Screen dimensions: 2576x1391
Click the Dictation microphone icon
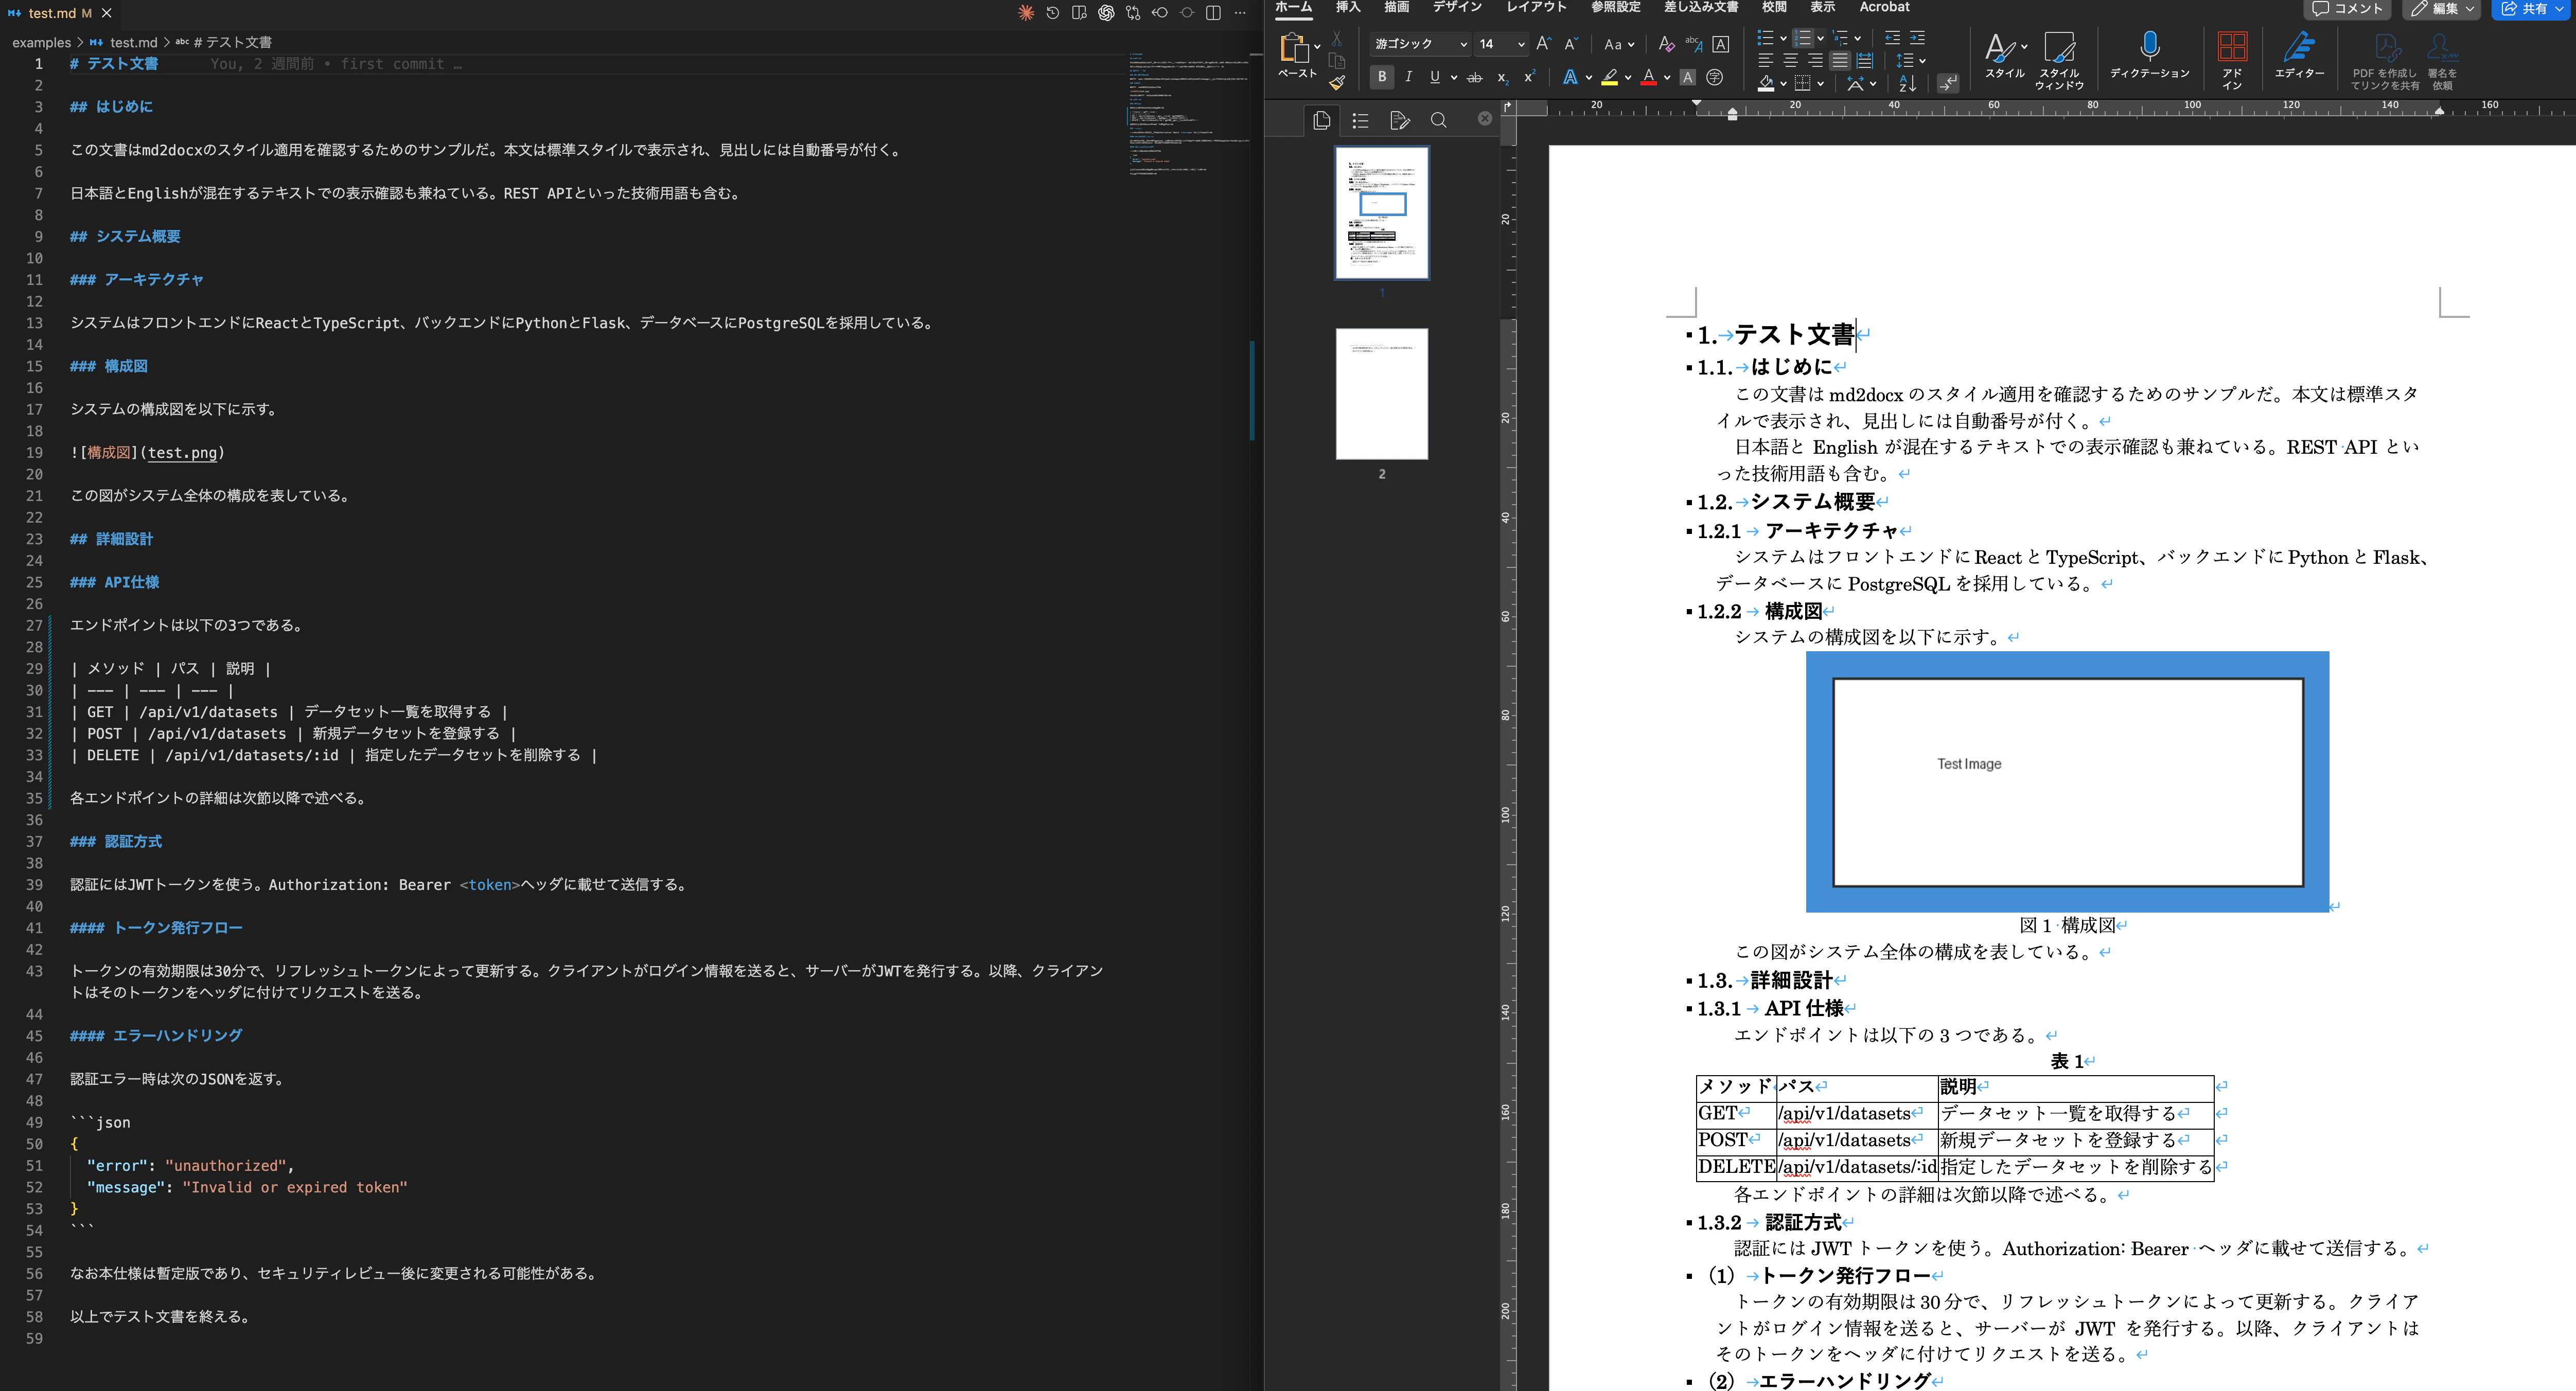point(2149,46)
